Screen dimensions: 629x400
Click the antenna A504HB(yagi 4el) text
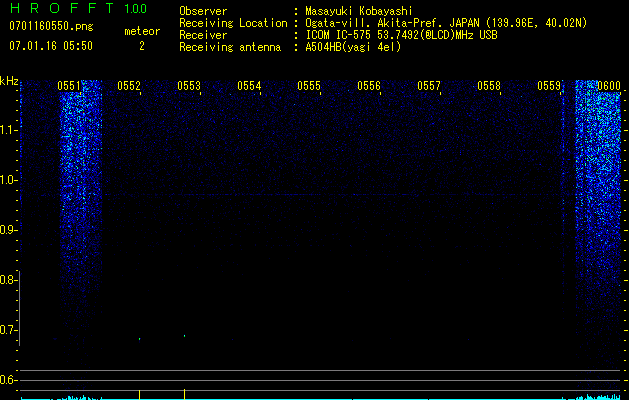tap(353, 47)
